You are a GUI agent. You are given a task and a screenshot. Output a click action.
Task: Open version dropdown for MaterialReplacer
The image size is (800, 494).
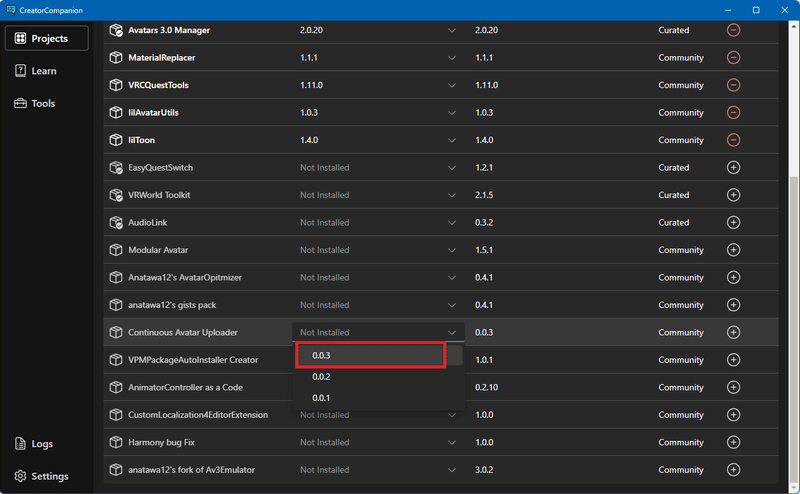pos(452,58)
